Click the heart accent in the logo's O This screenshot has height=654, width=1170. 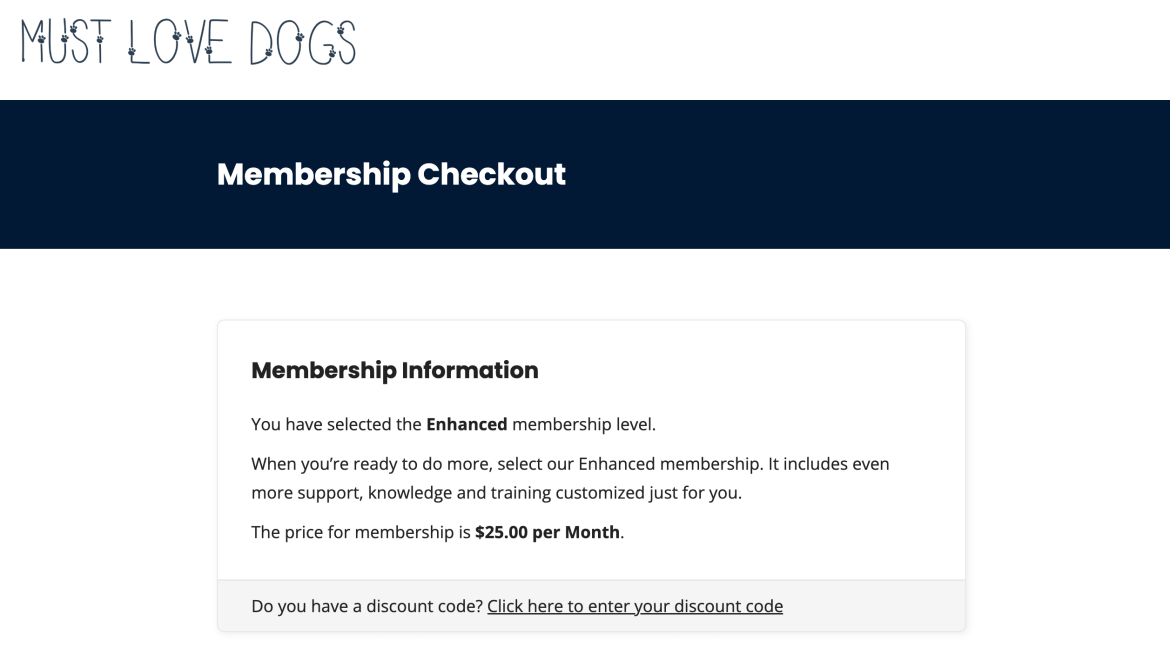[x=178, y=37]
